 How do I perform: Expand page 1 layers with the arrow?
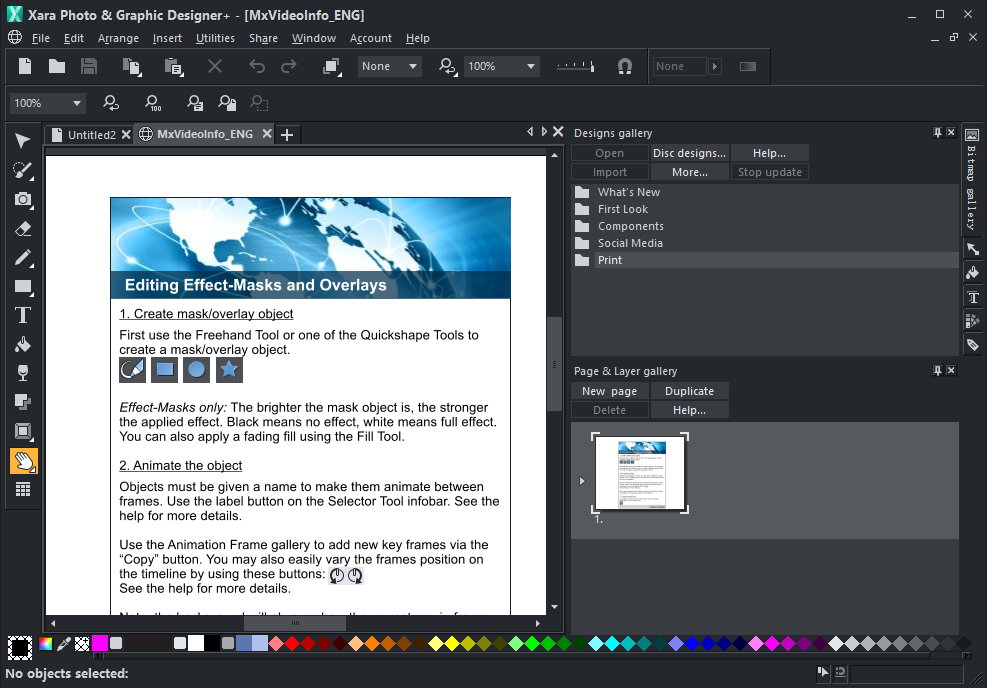coord(583,481)
